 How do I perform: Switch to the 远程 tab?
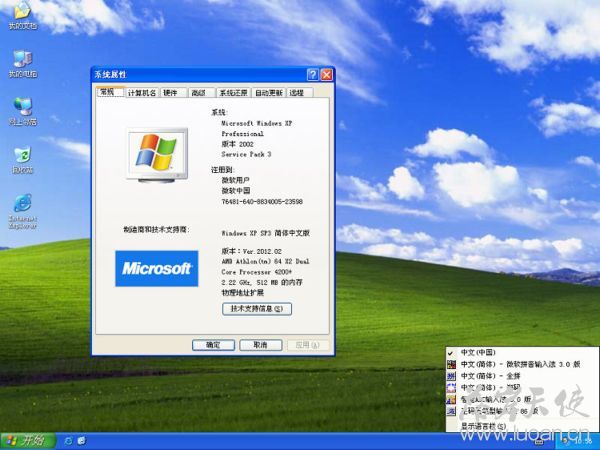pyautogui.click(x=299, y=93)
